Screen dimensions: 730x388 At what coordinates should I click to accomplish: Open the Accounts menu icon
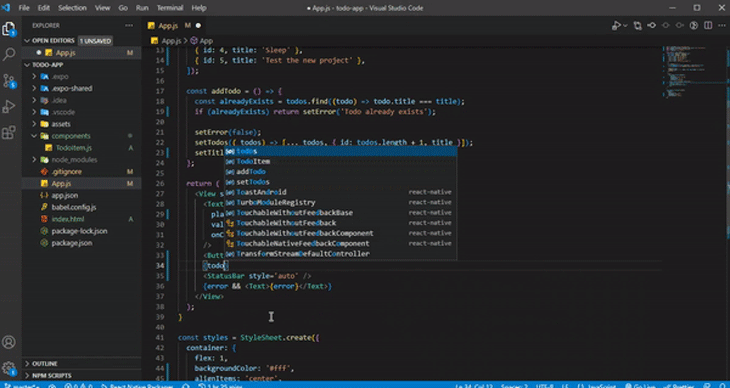[9, 342]
